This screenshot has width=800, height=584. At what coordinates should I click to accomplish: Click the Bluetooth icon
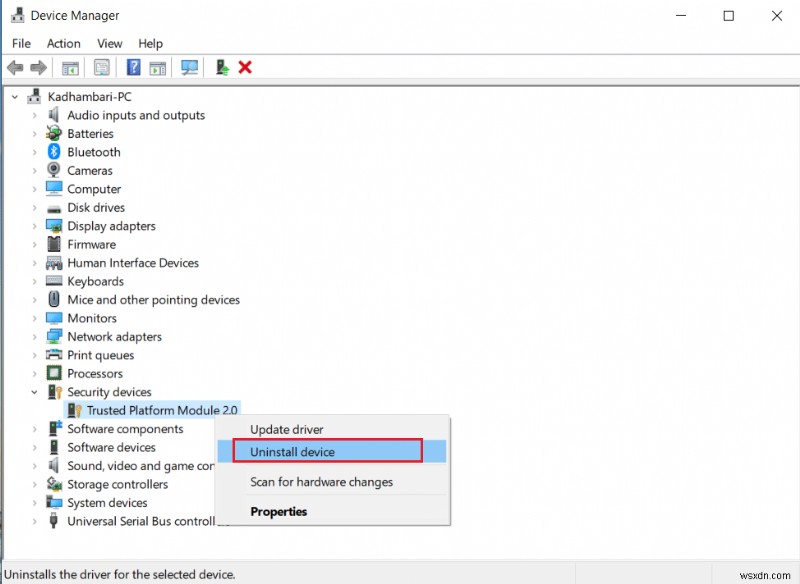click(x=54, y=151)
